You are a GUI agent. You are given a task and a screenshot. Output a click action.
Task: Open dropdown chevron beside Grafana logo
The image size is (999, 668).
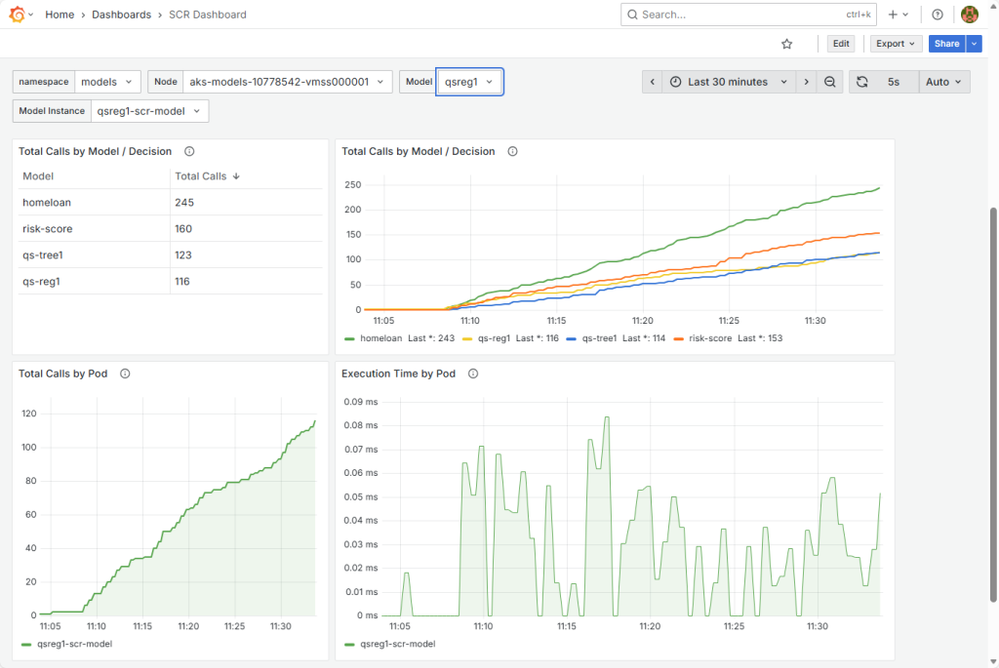pos(31,15)
